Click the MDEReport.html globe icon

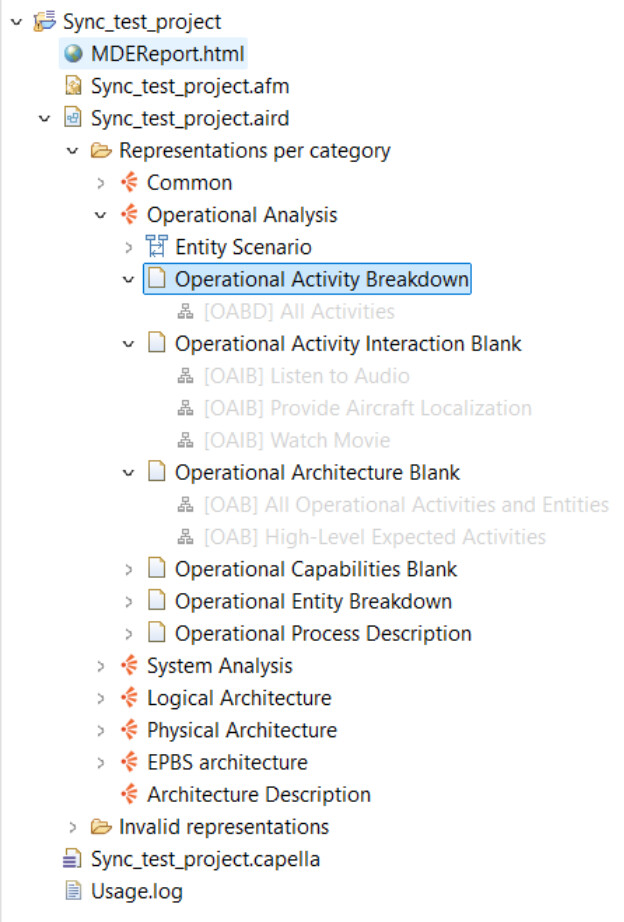72,54
